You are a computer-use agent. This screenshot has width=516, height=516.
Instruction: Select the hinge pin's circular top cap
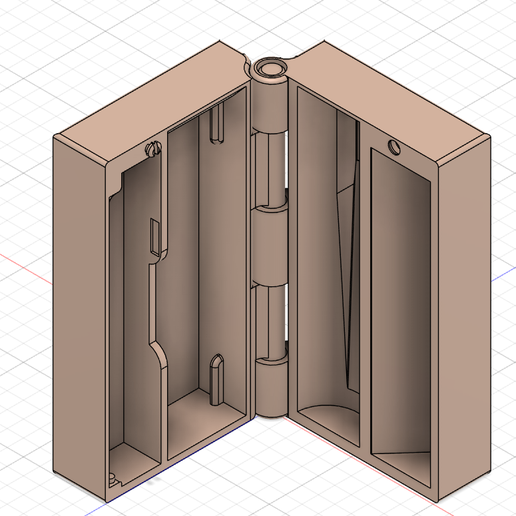click(270, 67)
